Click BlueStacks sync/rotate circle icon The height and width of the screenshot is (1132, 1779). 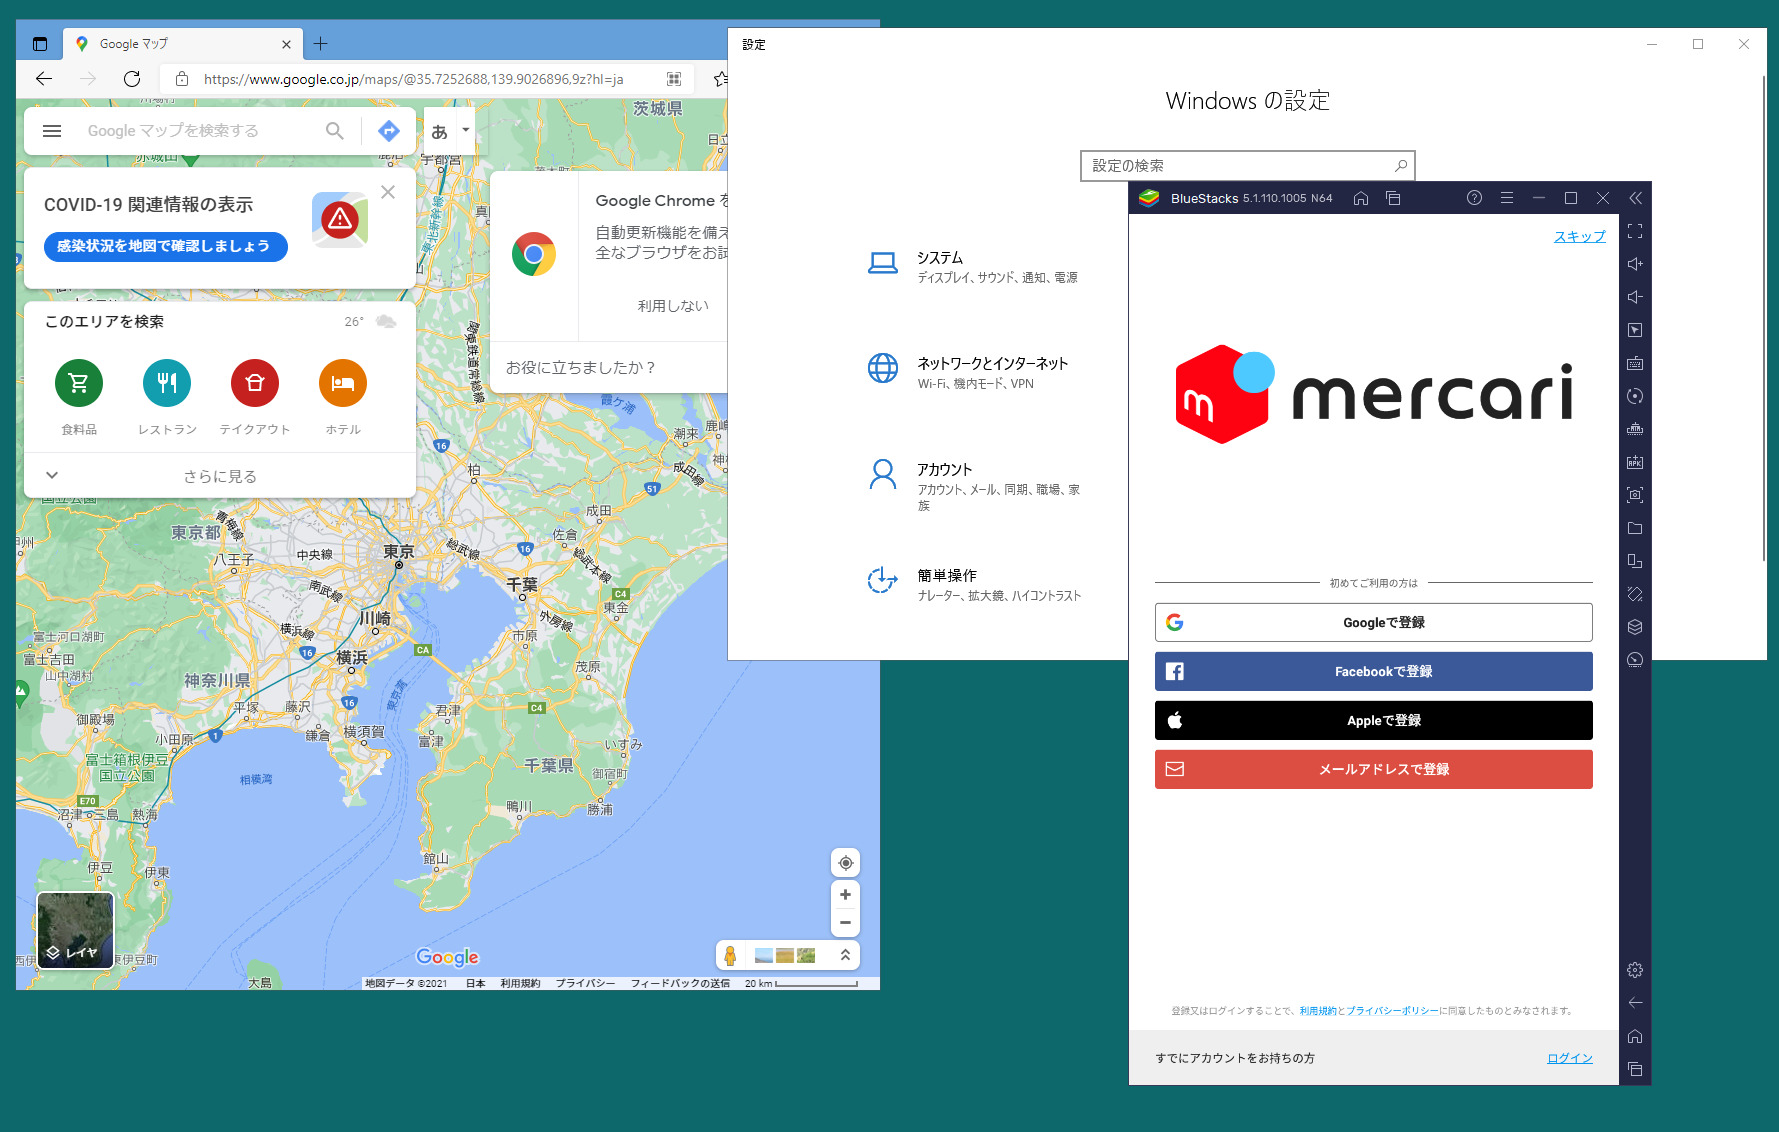(1635, 396)
